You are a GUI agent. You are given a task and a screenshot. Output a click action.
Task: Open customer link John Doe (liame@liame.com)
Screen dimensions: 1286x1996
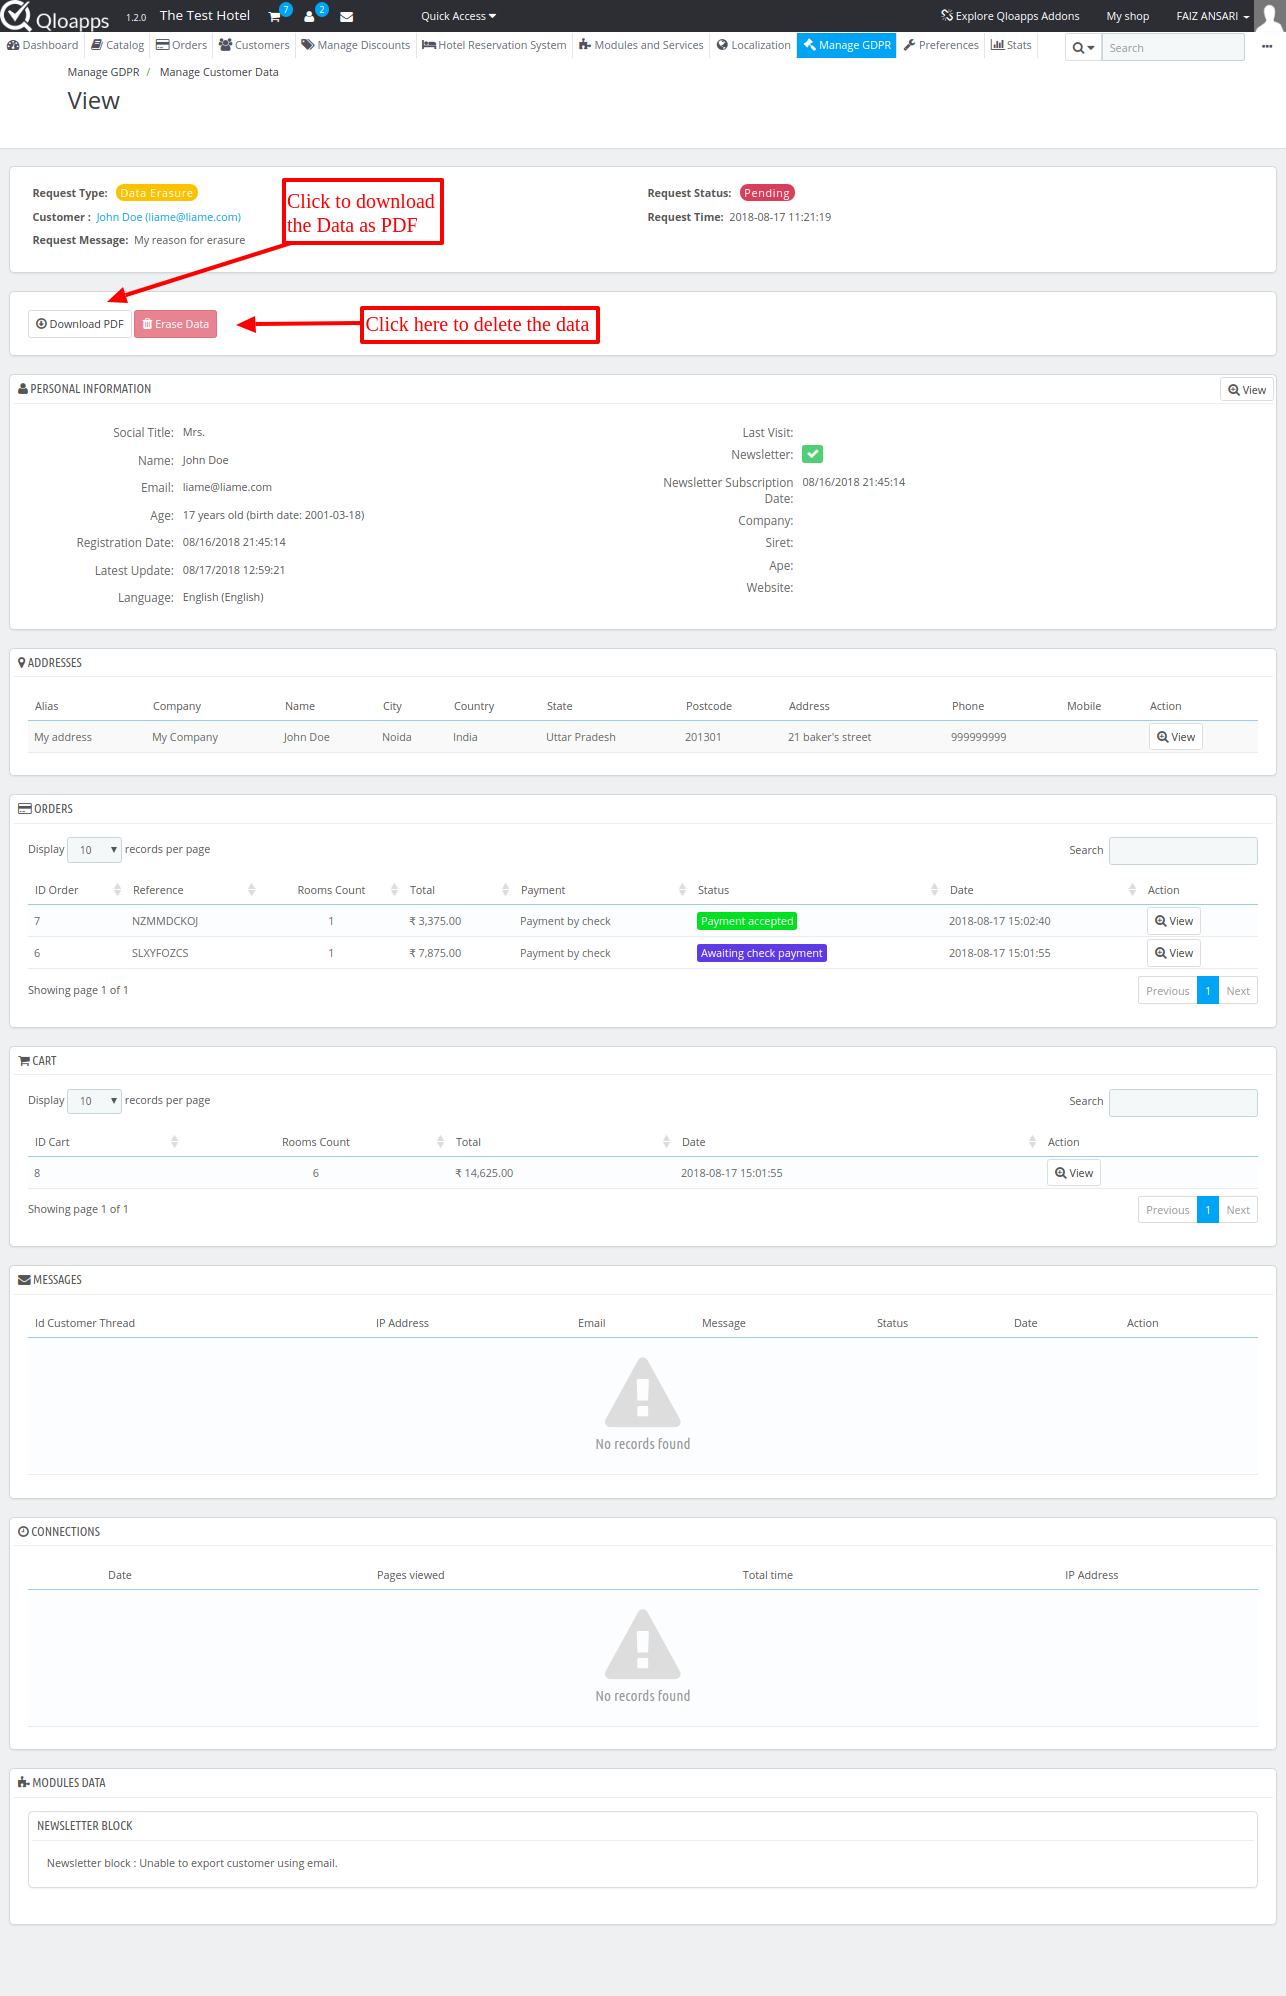(168, 217)
